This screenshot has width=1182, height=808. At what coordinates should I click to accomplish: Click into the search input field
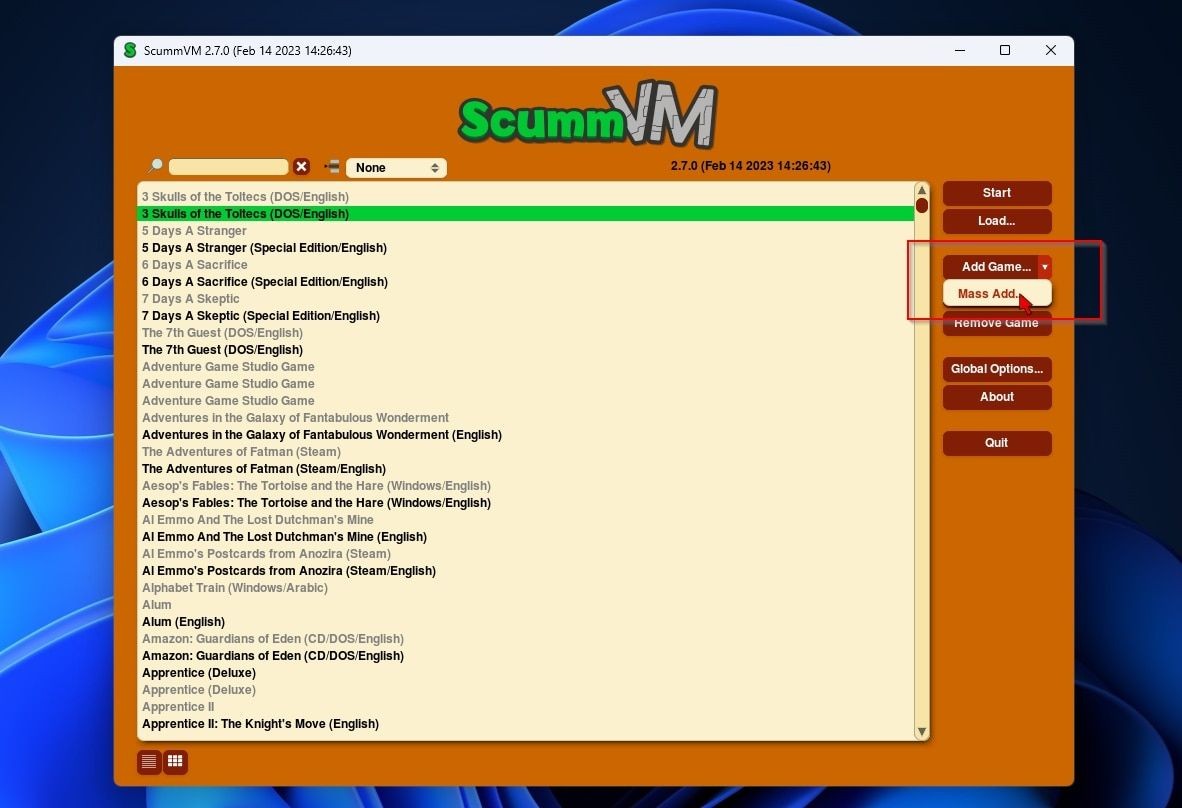(228, 167)
